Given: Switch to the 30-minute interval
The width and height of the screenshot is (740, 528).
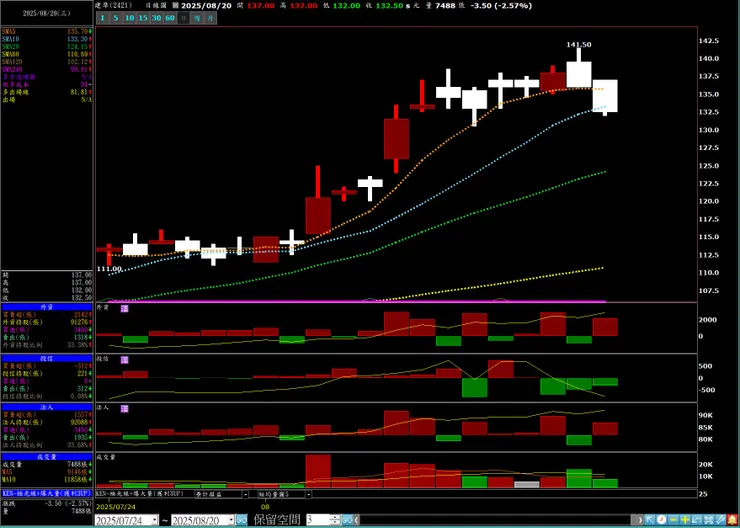Looking at the screenshot, I should coord(157,18).
